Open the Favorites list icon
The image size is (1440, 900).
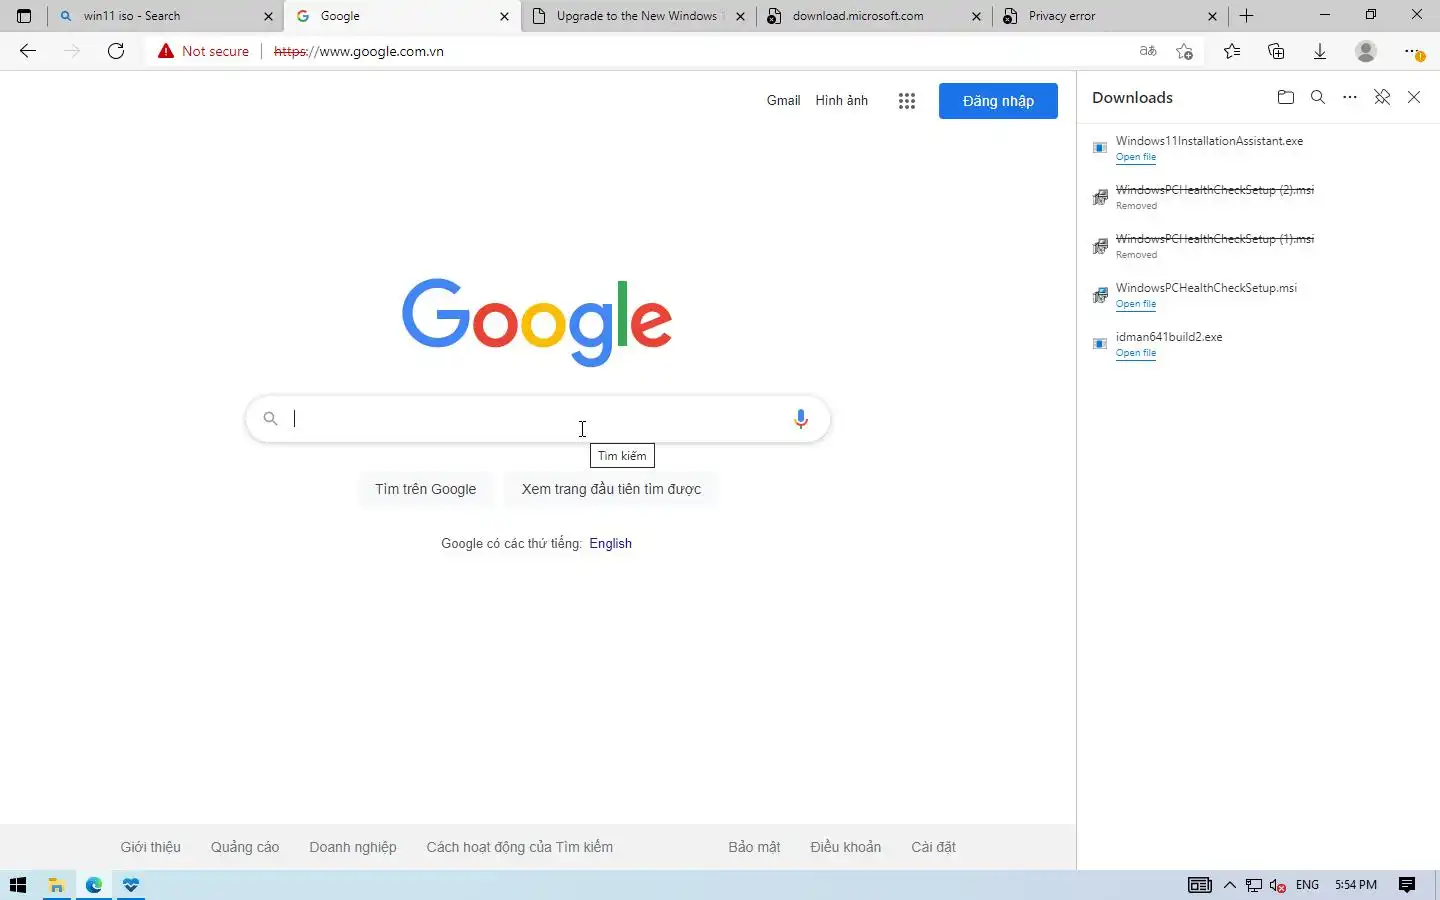click(x=1232, y=51)
